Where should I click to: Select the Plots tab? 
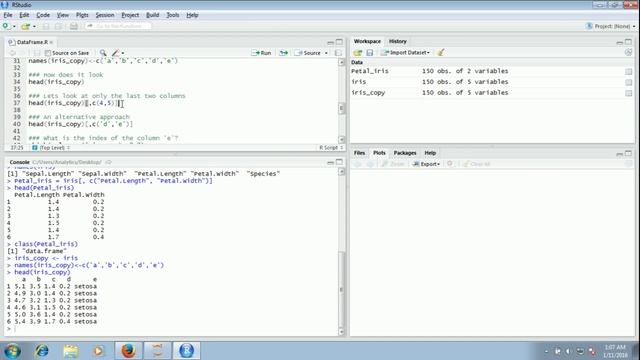379,153
